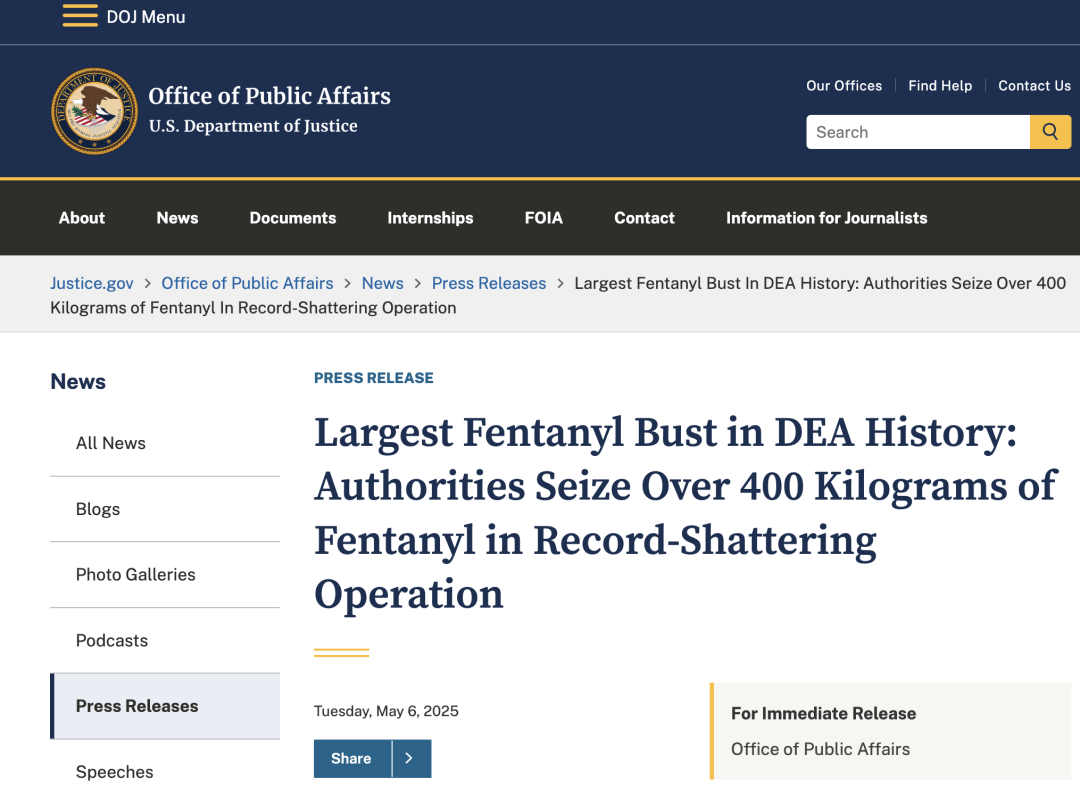
Task: Open the About menu item
Action: [x=81, y=218]
